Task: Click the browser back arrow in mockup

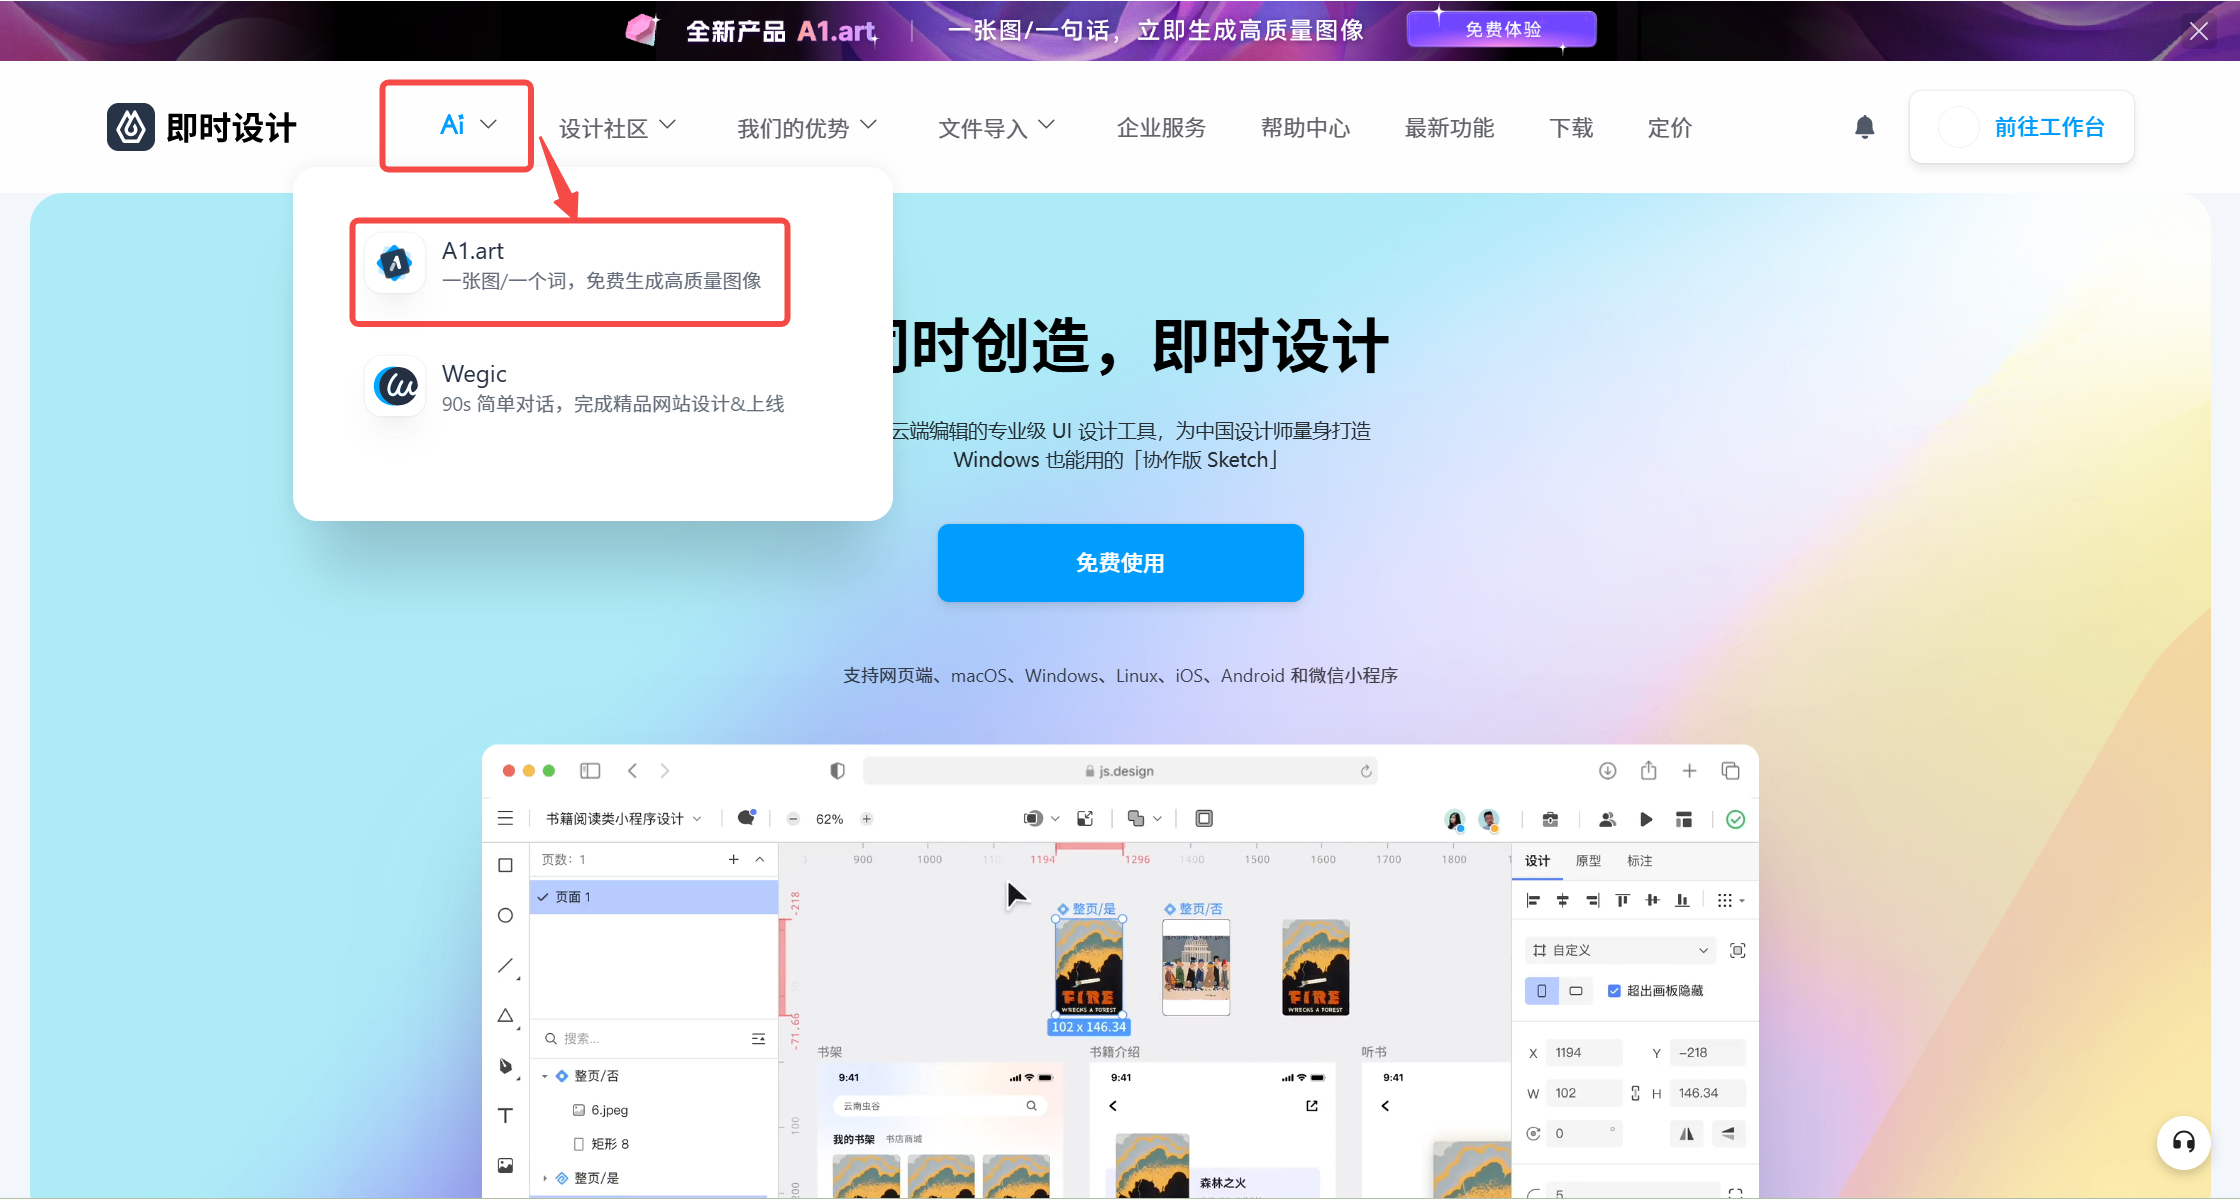Action: (632, 770)
